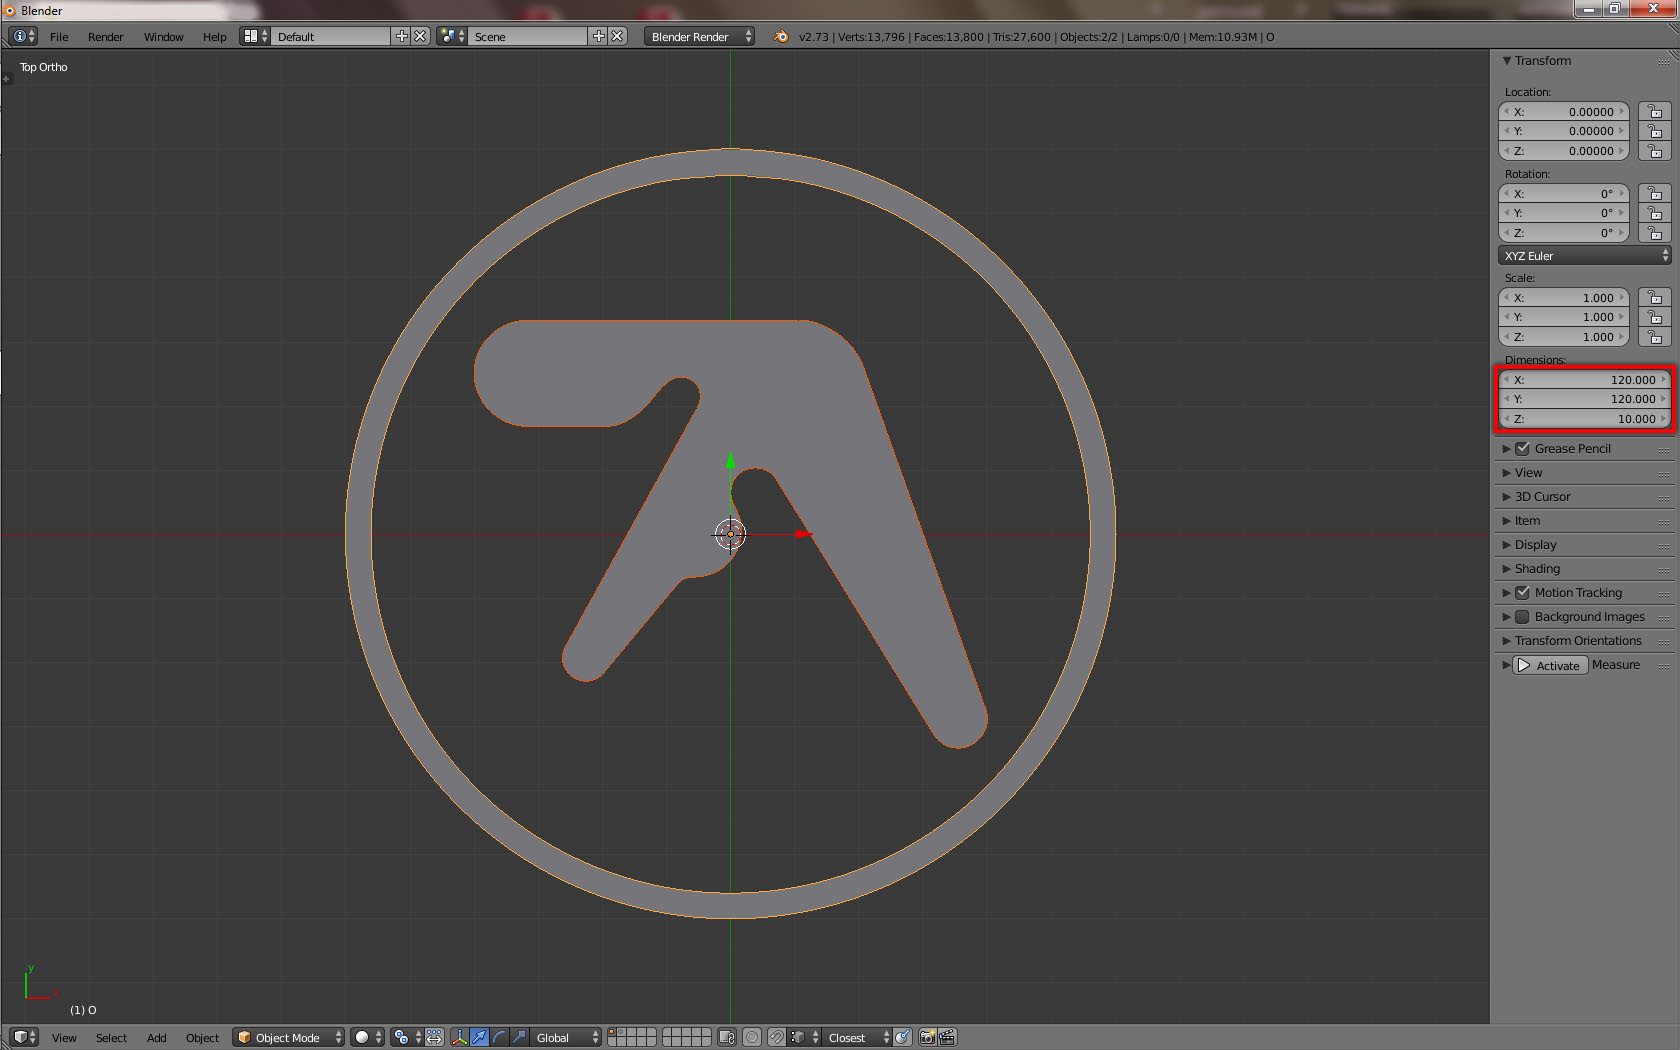Open the Object menu in 3D View header
1680x1050 pixels.
coord(202,1038)
